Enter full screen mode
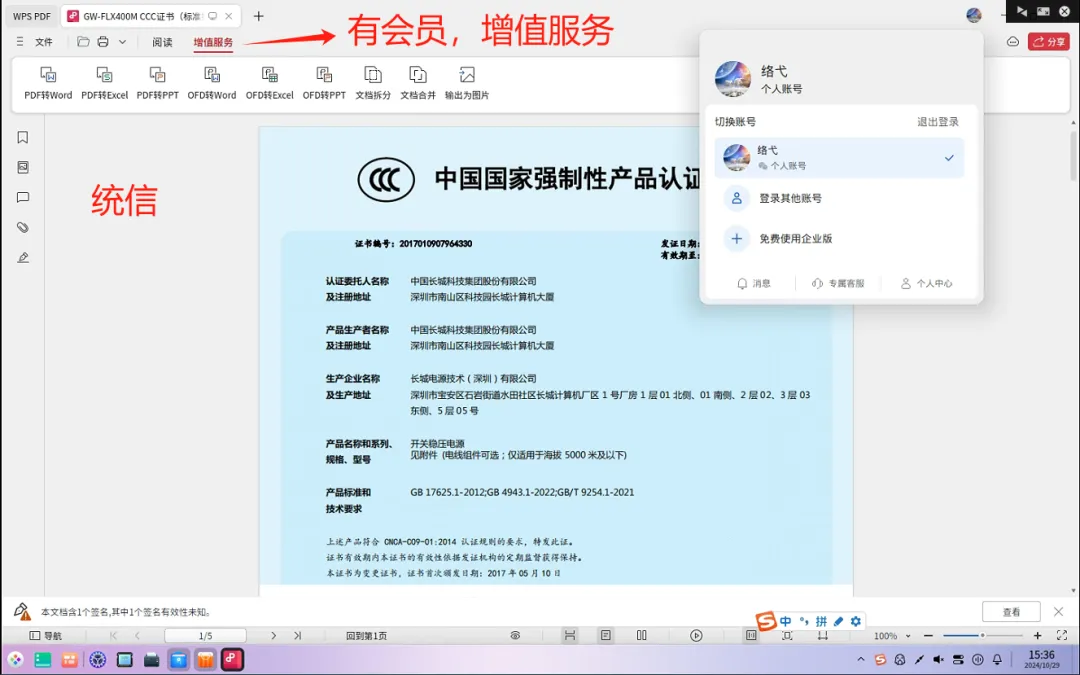1080x675 pixels. pos(1061,636)
